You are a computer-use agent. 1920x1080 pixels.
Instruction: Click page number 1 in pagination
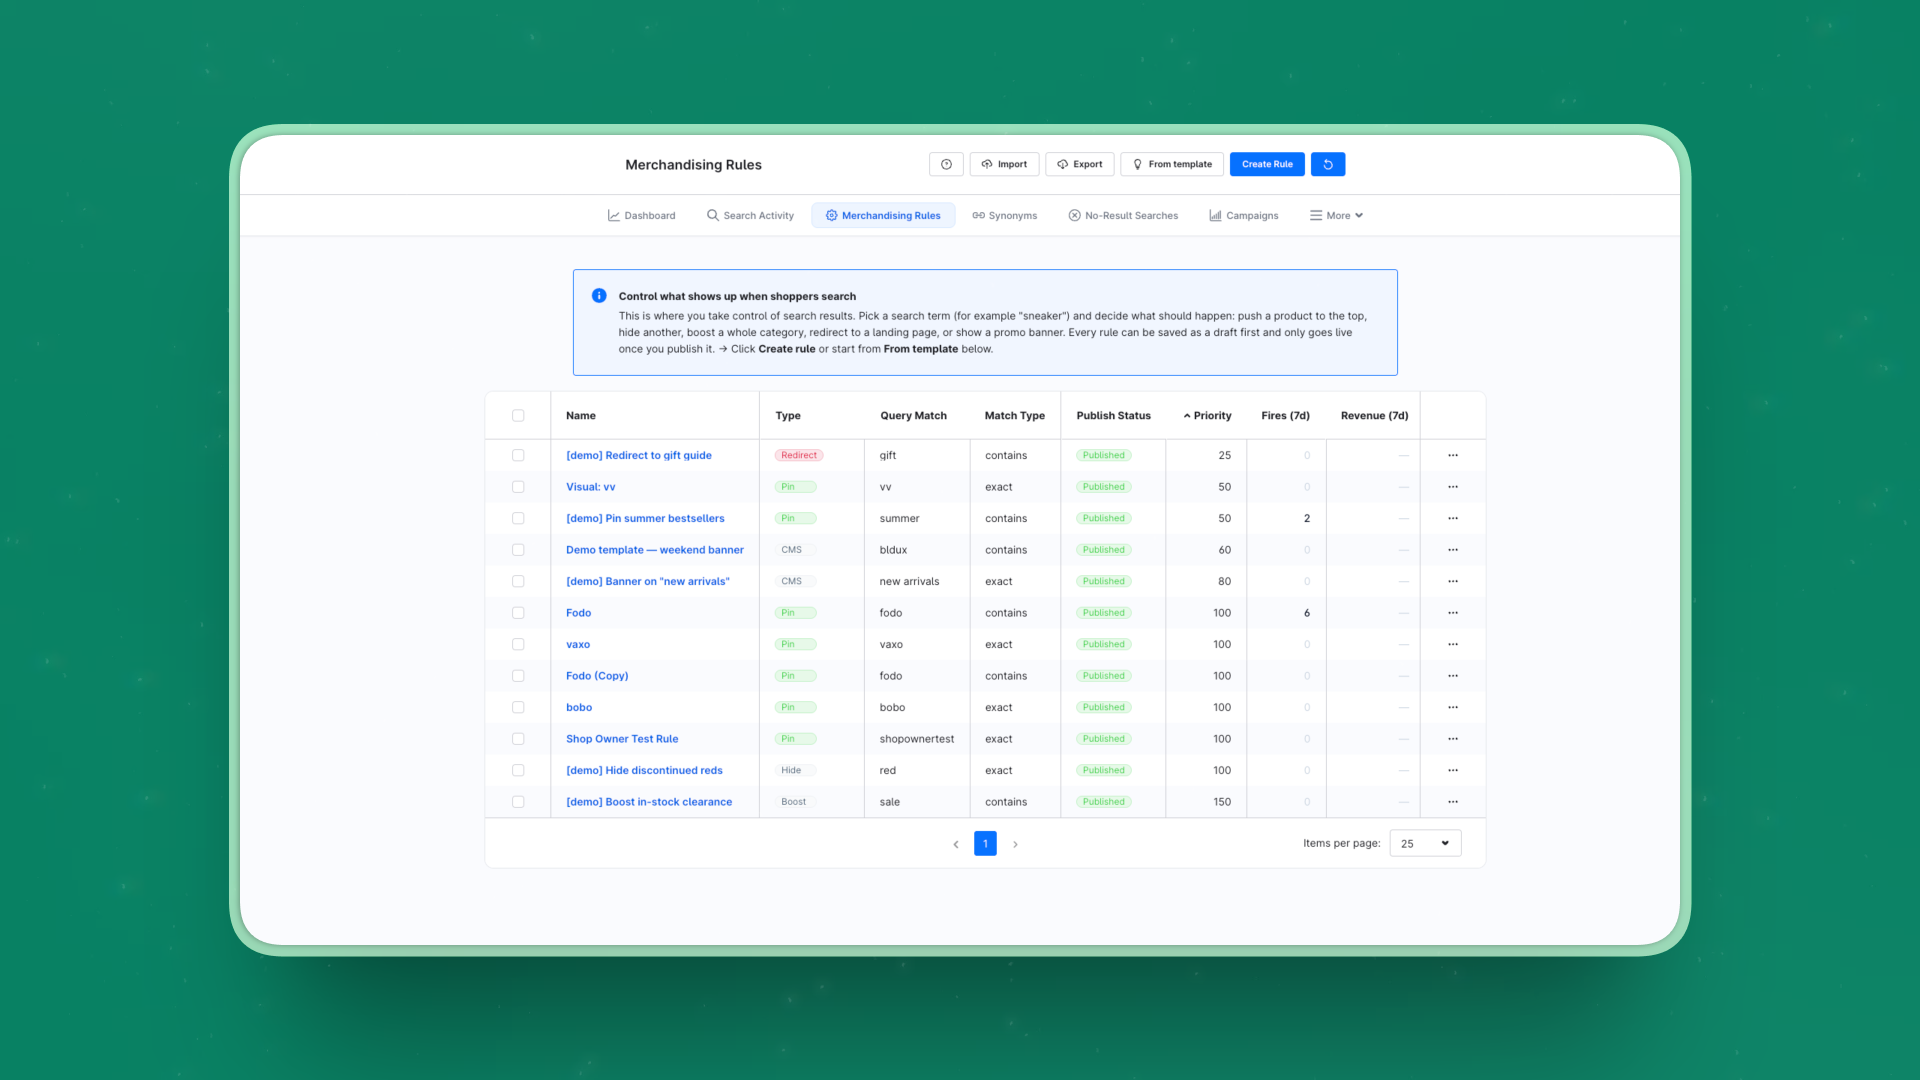coord(985,844)
